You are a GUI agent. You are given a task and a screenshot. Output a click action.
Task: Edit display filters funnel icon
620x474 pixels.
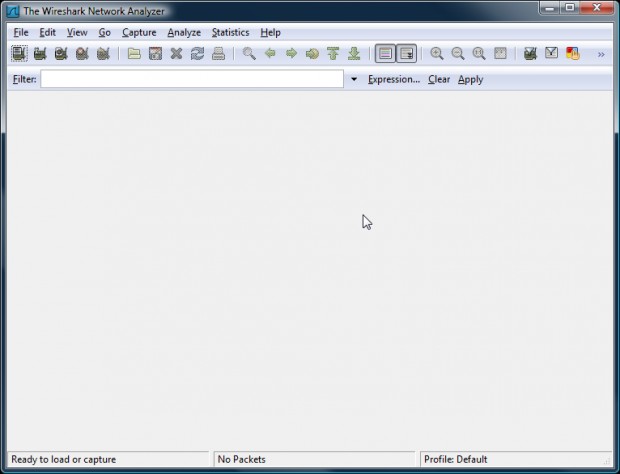coord(552,53)
